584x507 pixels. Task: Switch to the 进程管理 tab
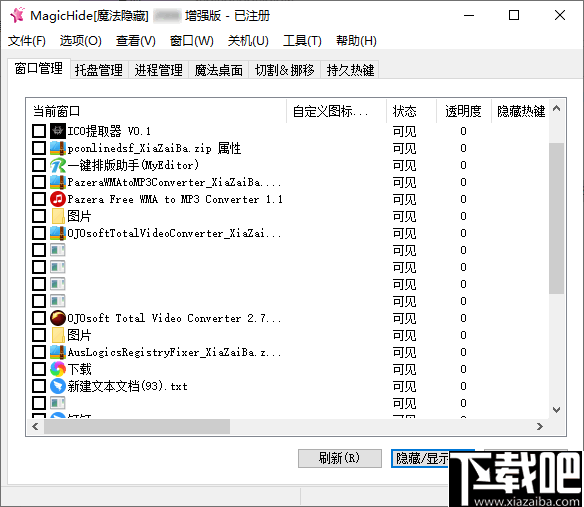[x=159, y=70]
